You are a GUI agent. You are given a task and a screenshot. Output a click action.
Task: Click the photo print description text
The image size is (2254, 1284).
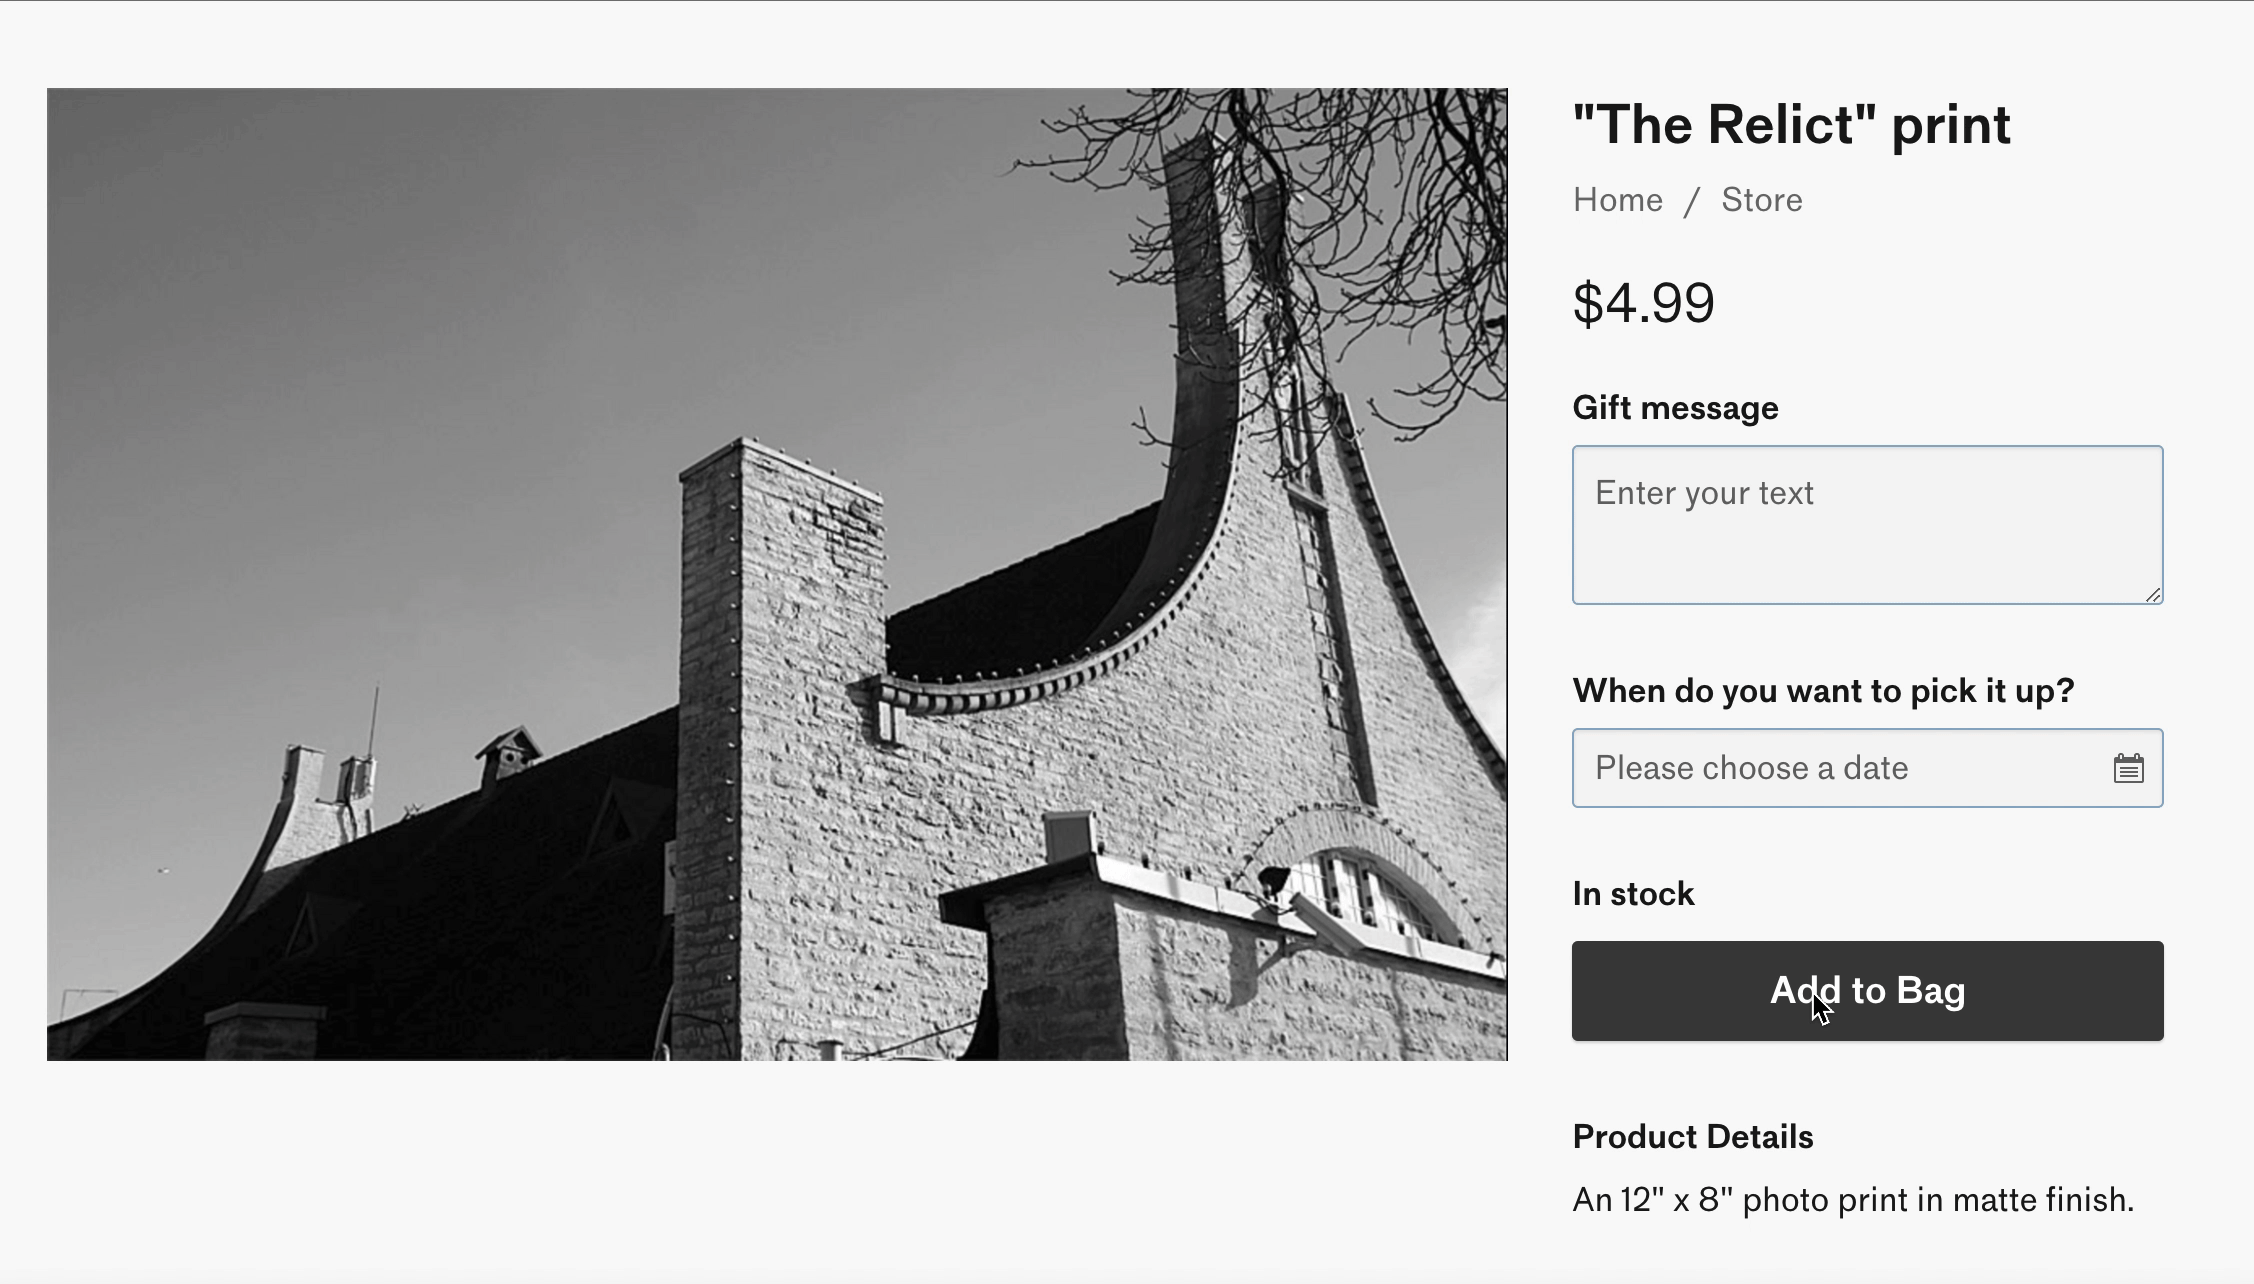1852,1200
